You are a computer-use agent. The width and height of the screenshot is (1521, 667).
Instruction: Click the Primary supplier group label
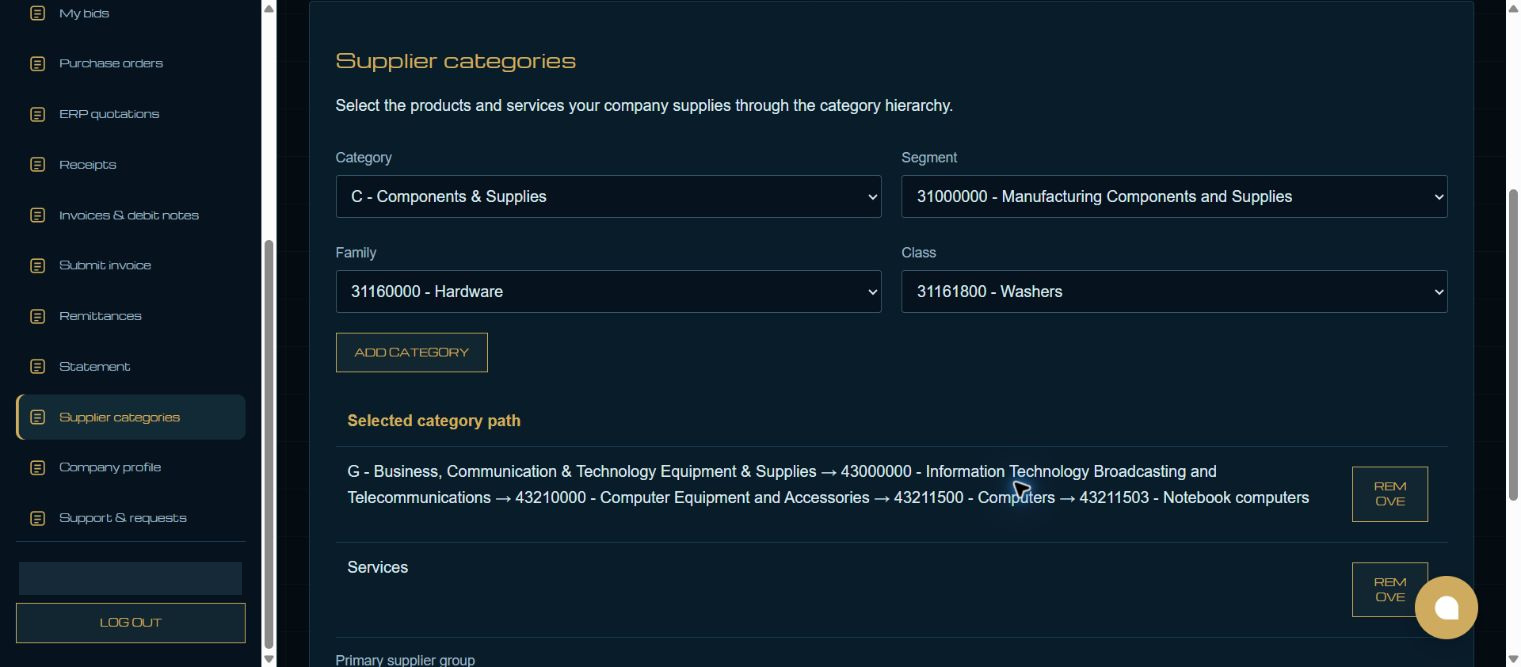(405, 660)
